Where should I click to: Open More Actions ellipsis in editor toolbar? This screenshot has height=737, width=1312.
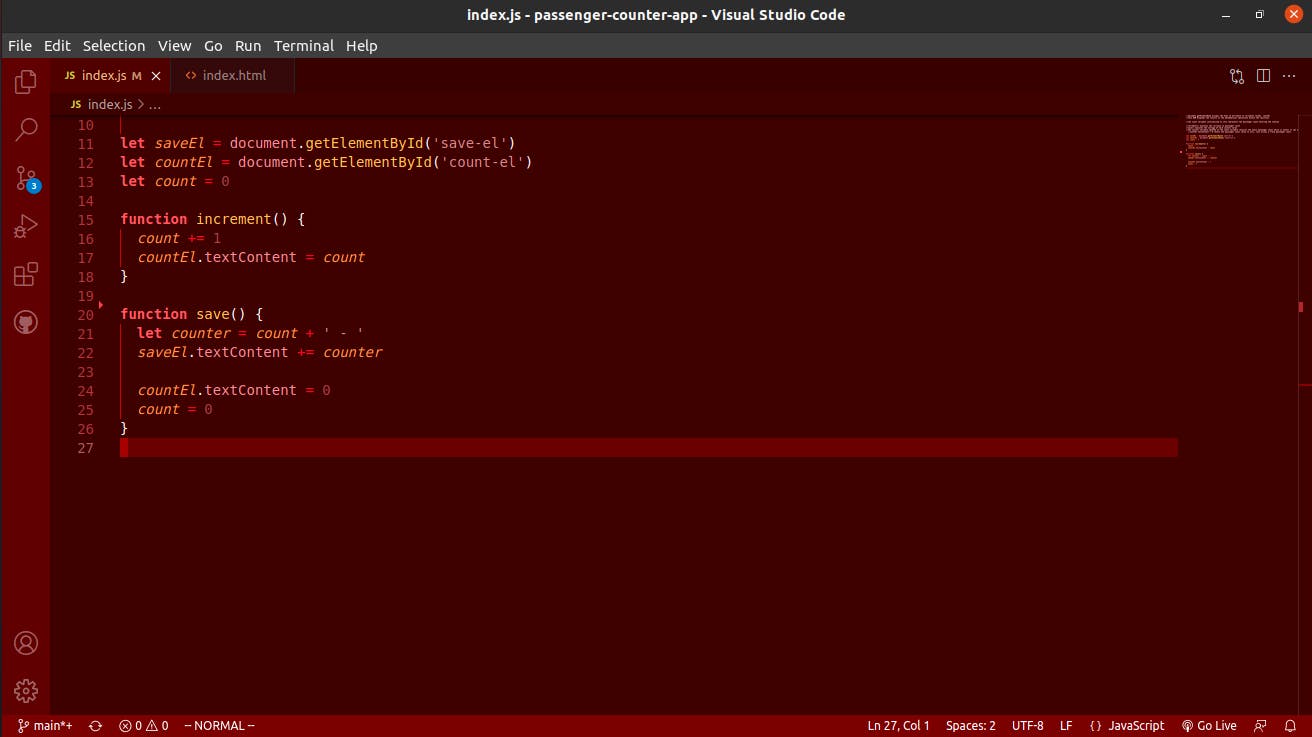click(x=1289, y=76)
